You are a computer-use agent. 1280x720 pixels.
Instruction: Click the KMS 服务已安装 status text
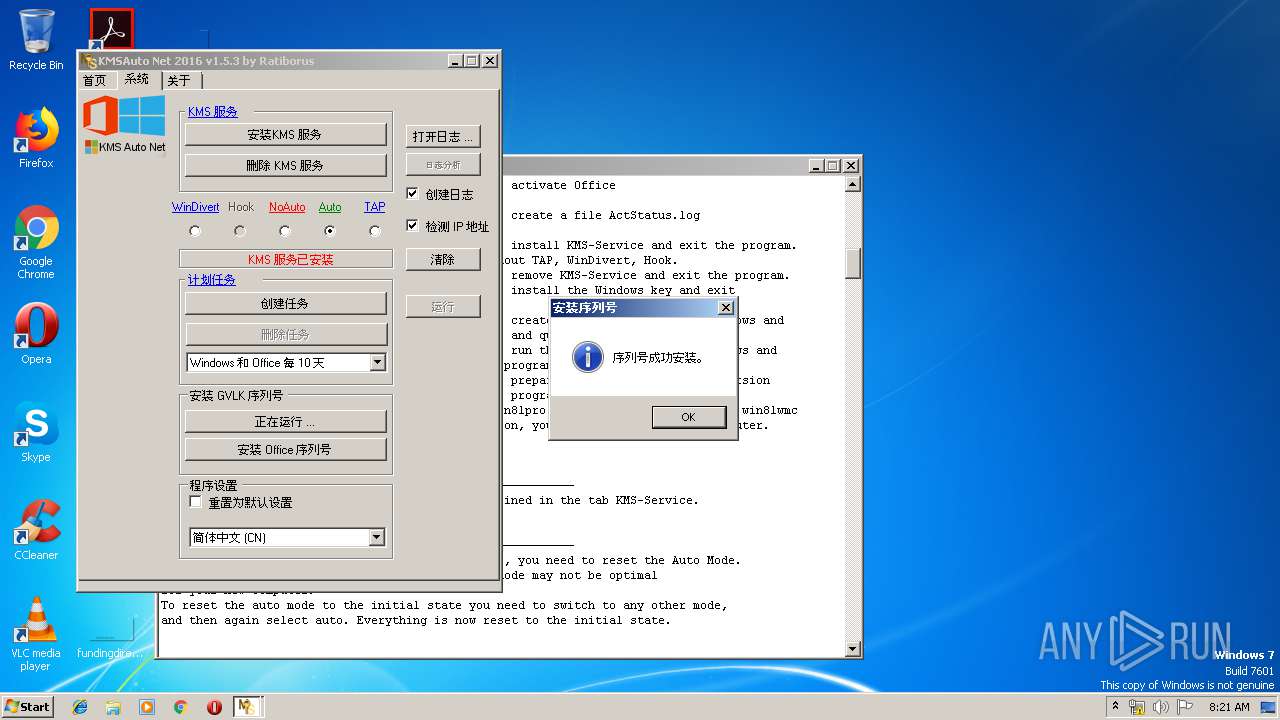(x=290, y=260)
